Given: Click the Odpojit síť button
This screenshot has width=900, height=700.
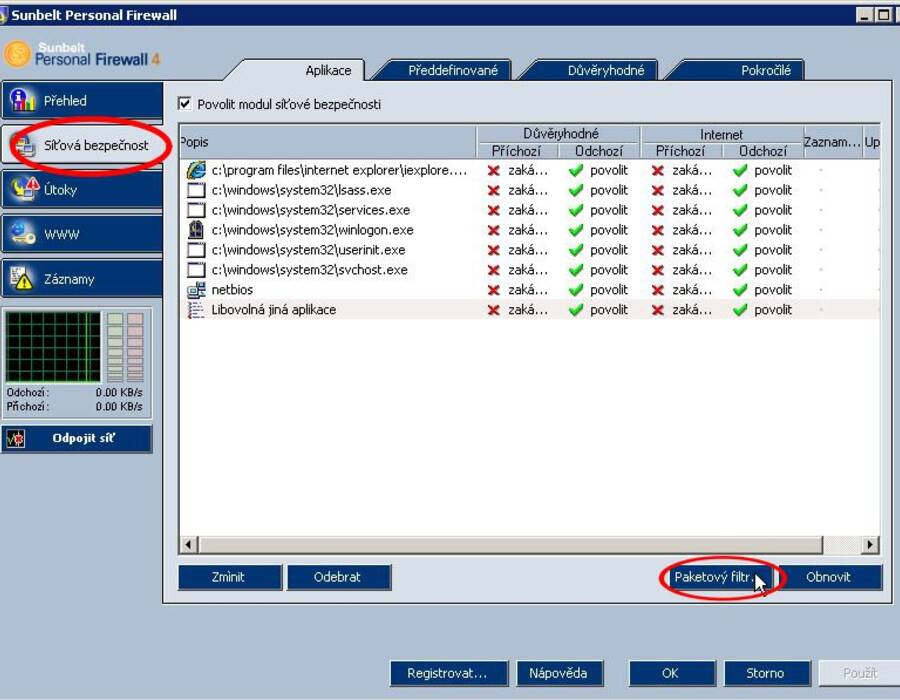Looking at the screenshot, I should (77, 439).
